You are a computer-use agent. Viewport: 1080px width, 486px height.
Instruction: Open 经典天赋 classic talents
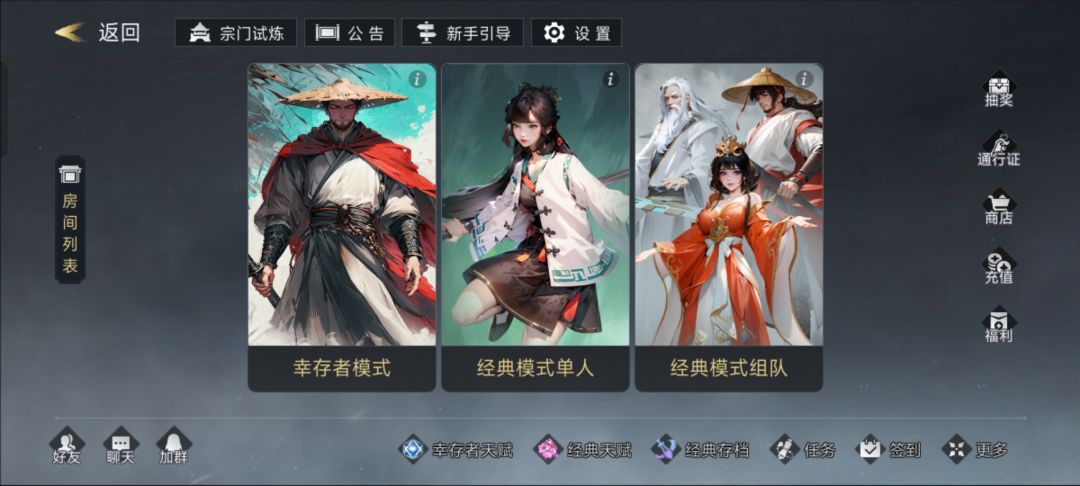pyautogui.click(x=583, y=450)
